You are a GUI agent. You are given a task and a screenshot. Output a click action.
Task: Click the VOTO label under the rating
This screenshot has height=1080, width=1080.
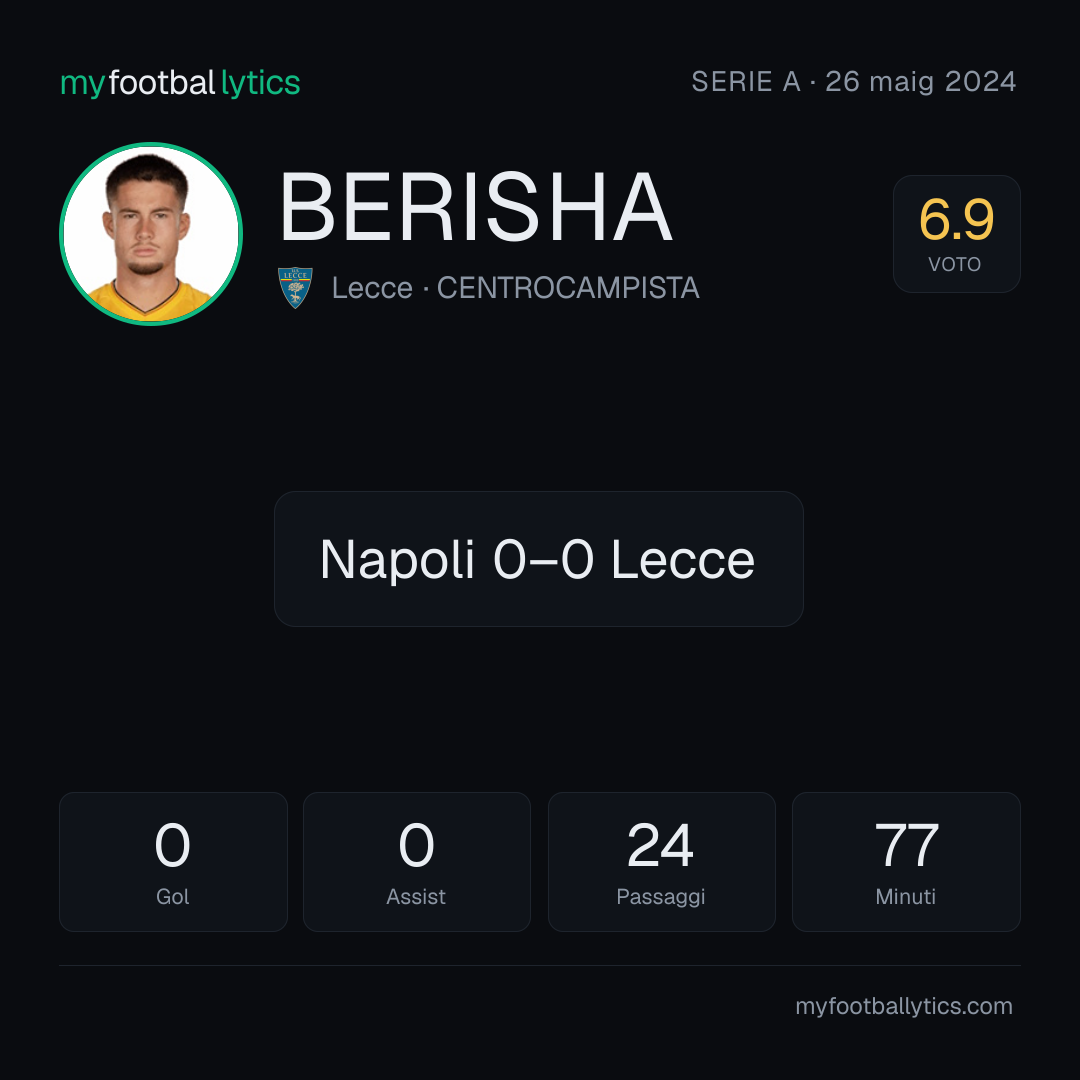(x=955, y=264)
